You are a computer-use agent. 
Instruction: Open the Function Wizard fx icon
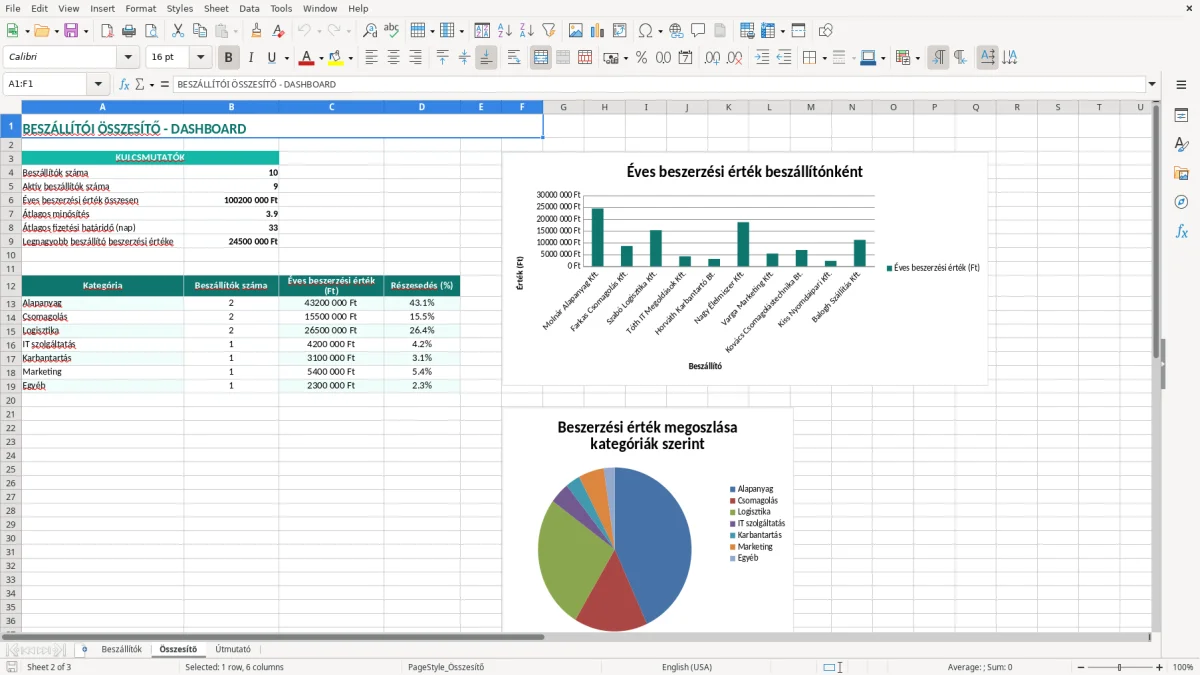[124, 84]
